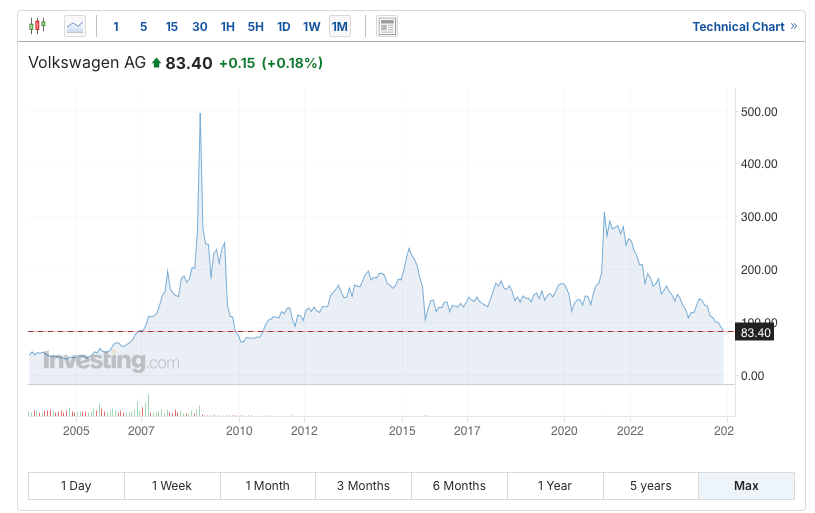The image size is (815, 513).
Task: Click the 300.00 y-axis label
Action: tap(759, 217)
